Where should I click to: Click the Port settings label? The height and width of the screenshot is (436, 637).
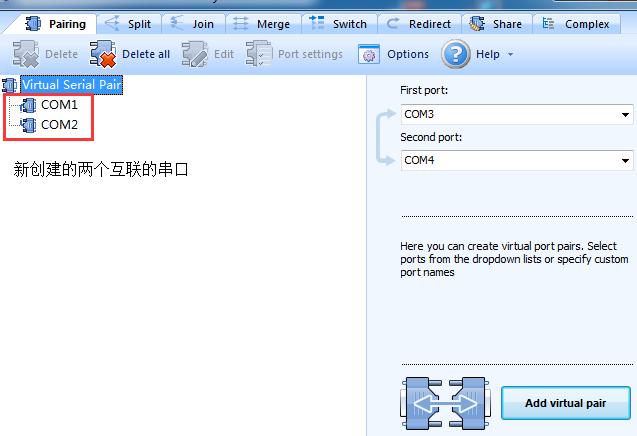pyautogui.click(x=310, y=54)
